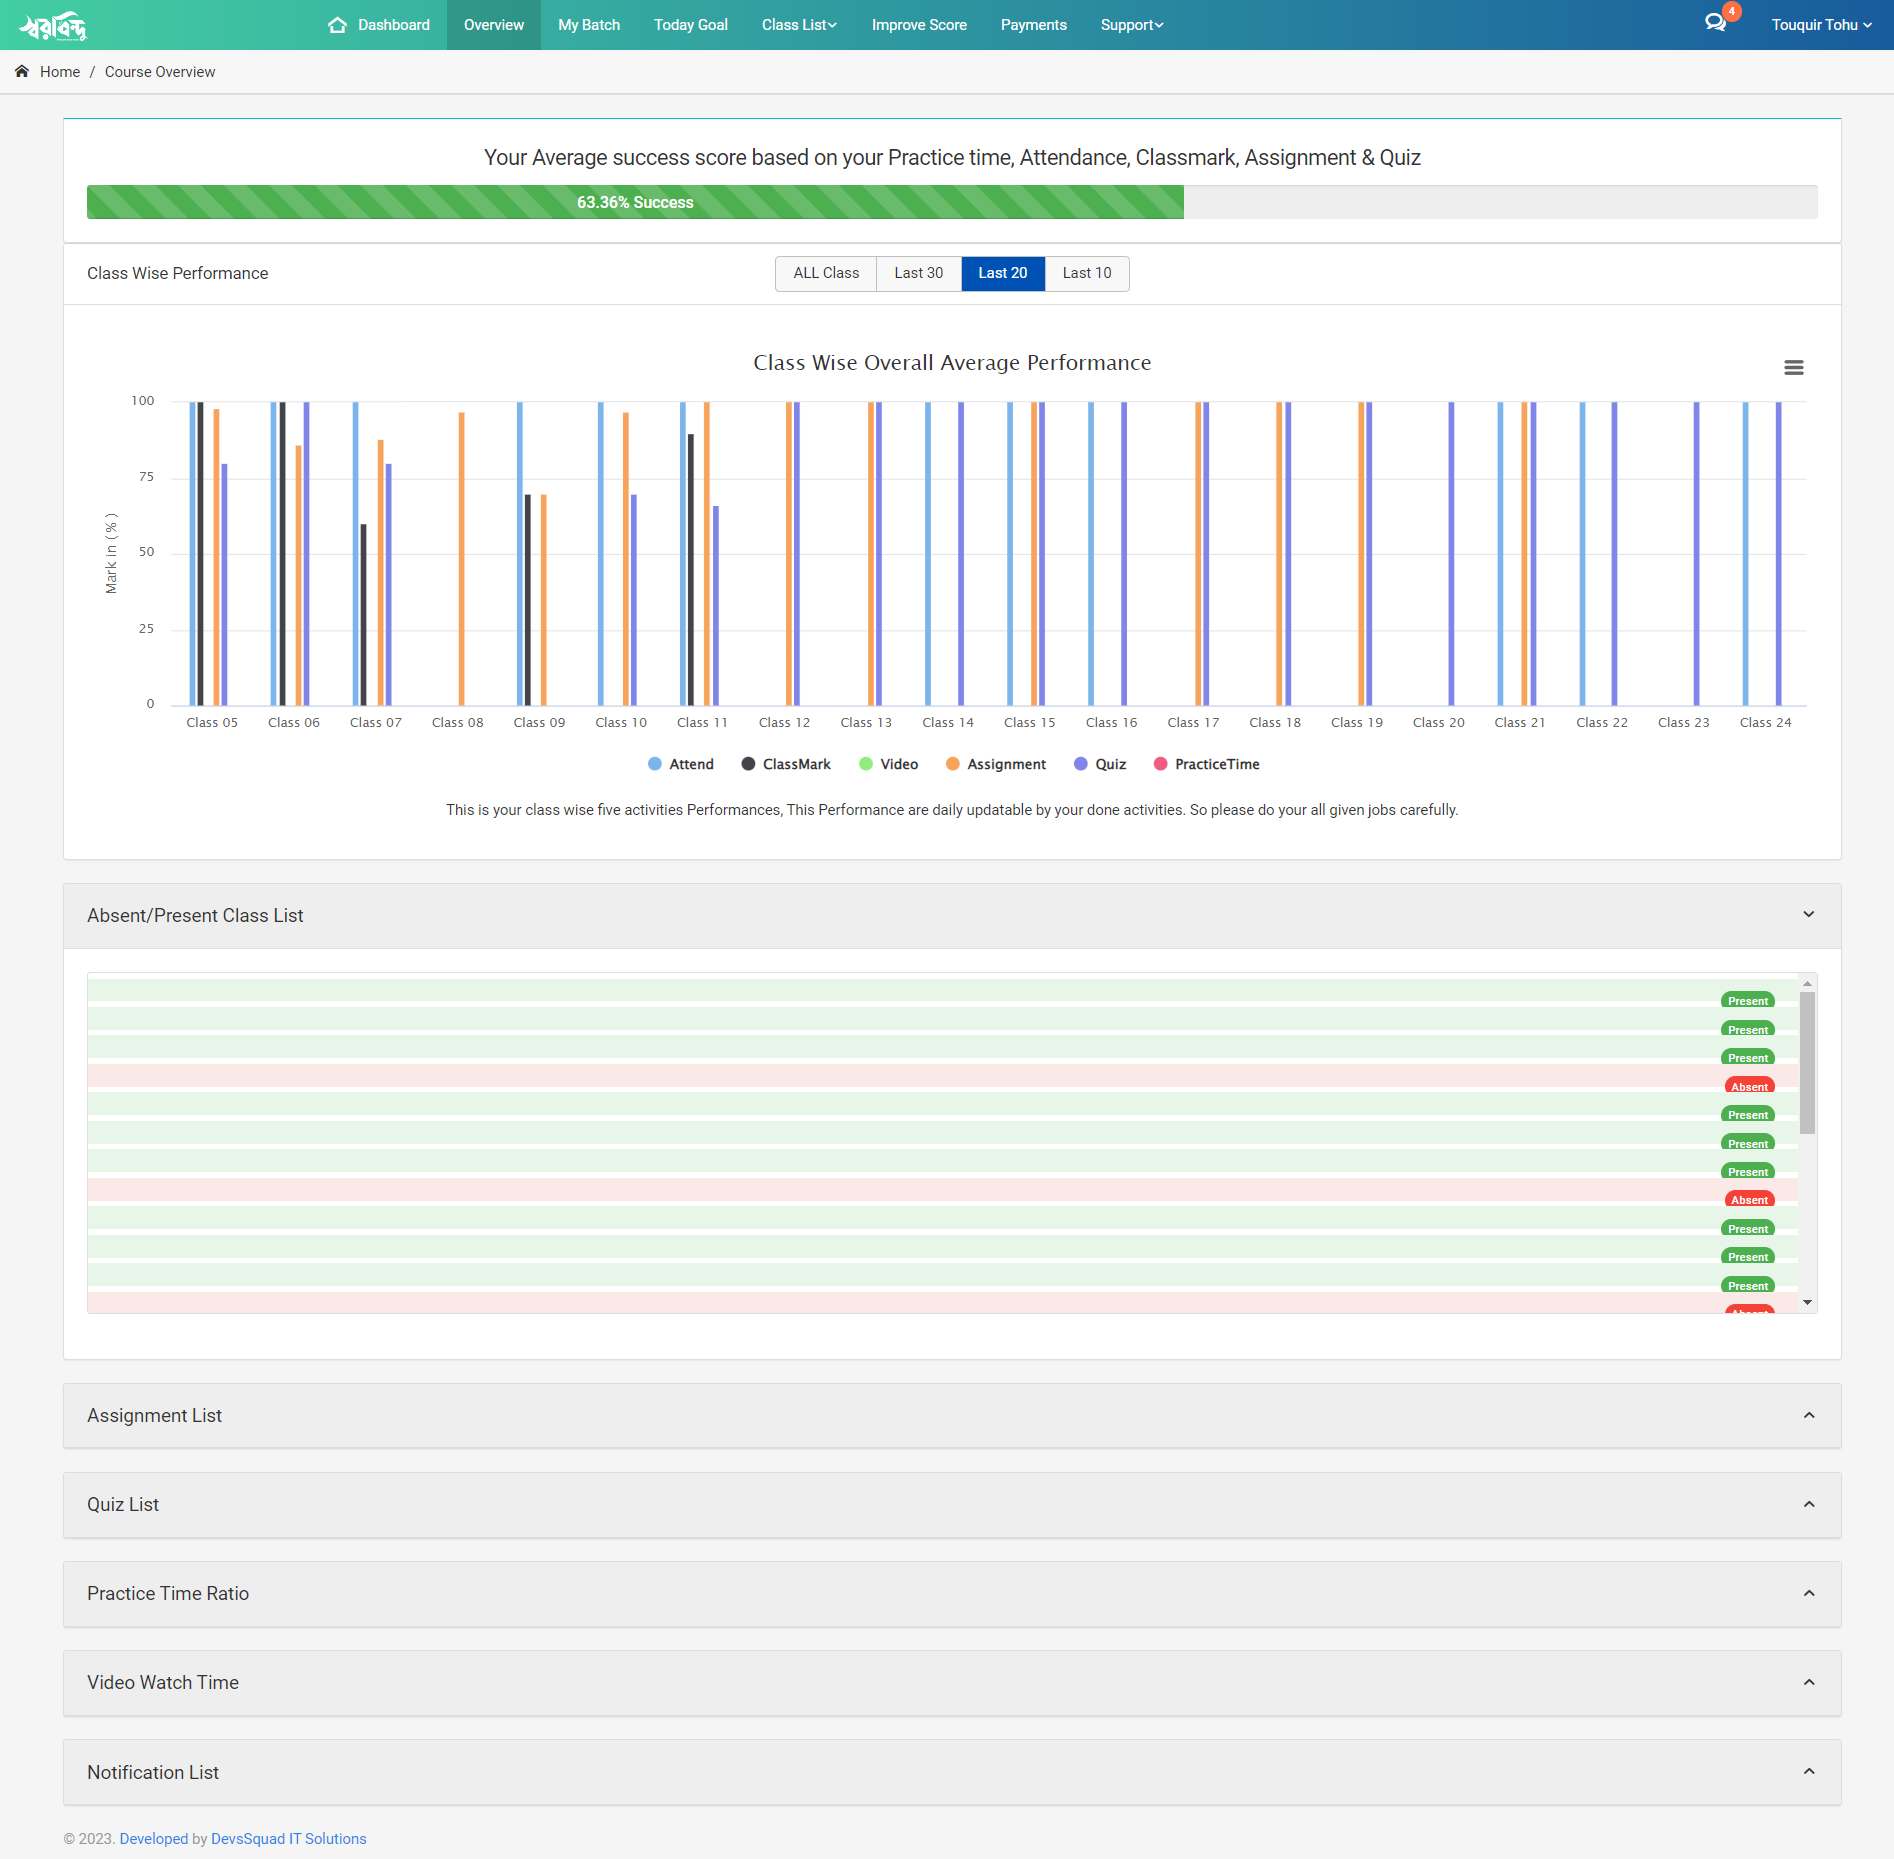Screen dimensions: 1894x1859
Task: Click the Class 17 axis label
Action: coord(1193,722)
